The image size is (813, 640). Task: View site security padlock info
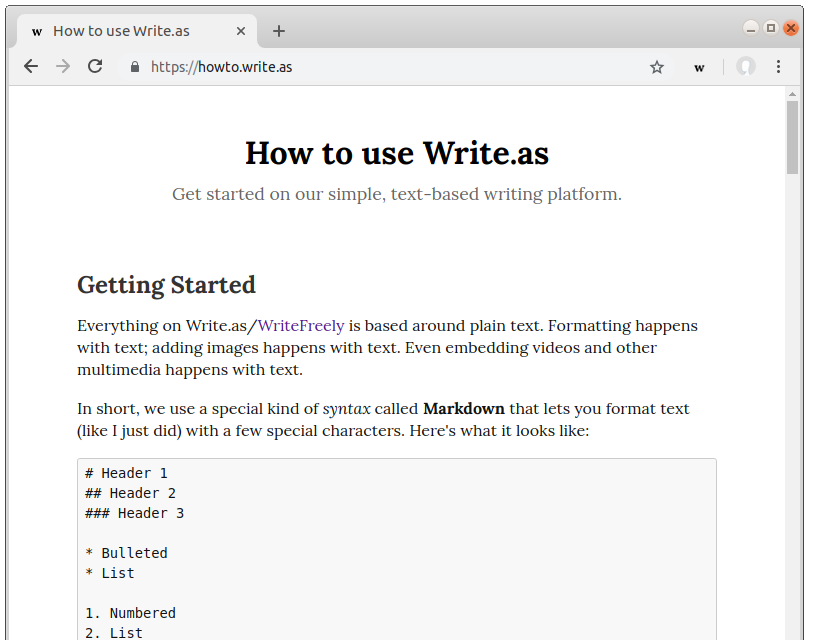[x=135, y=67]
